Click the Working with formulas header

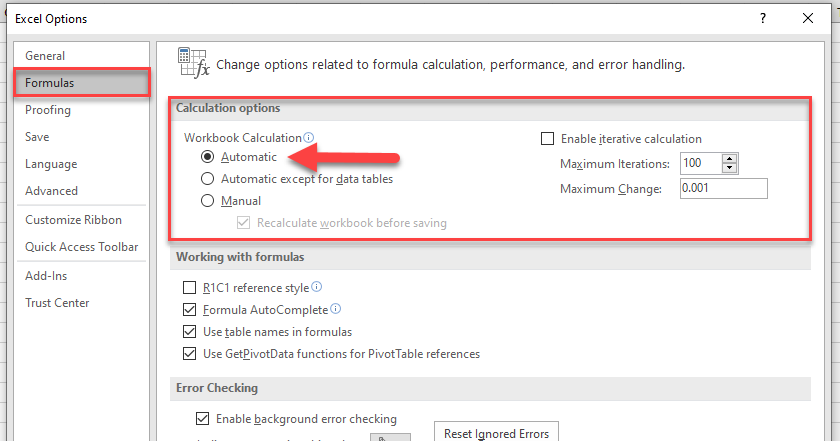240,257
